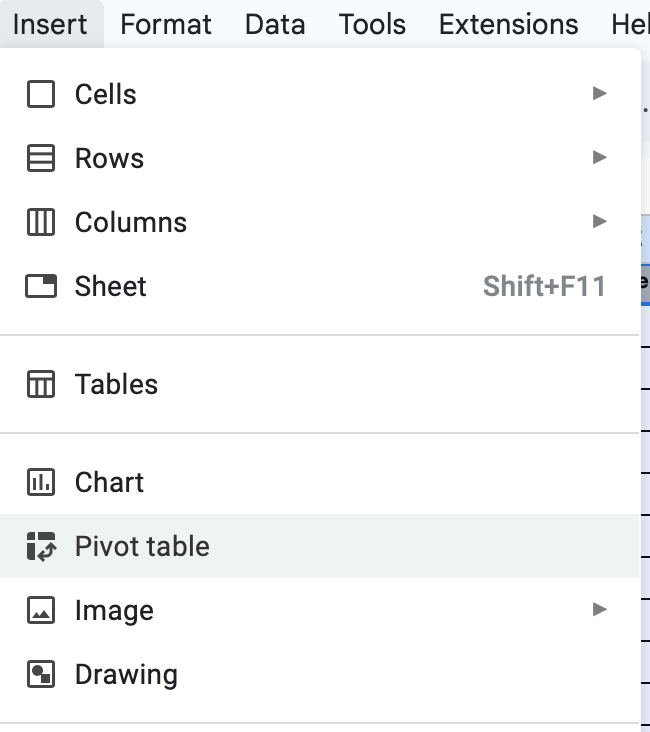Click the Chart icon to insert chart
The height and width of the screenshot is (732, 650).
point(41,483)
